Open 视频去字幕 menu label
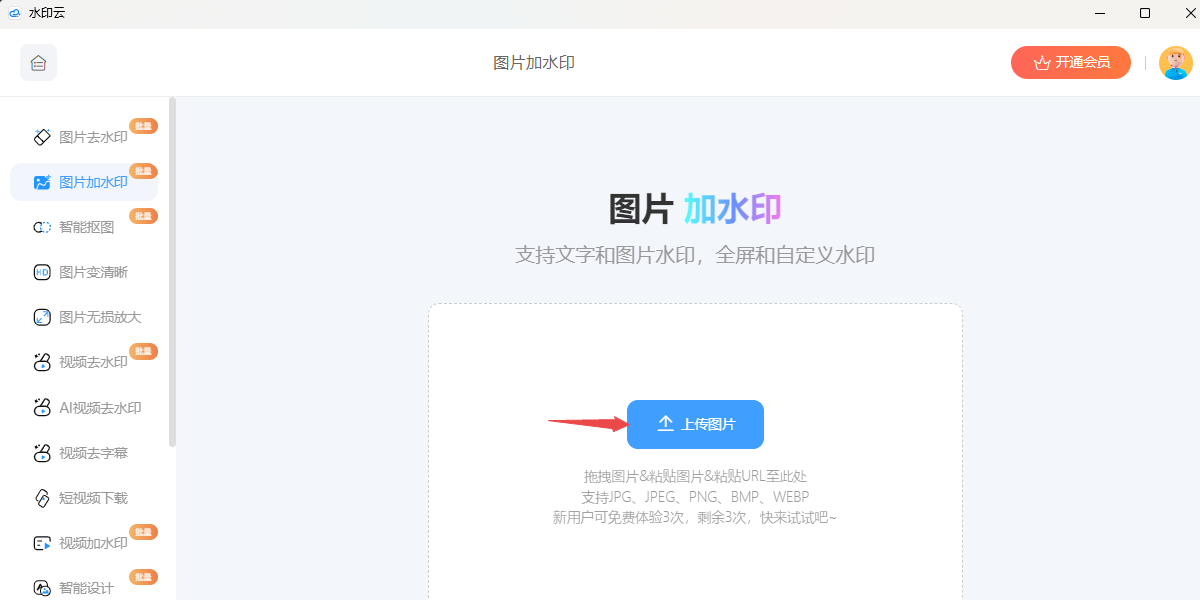This screenshot has width=1200, height=600. click(x=93, y=453)
